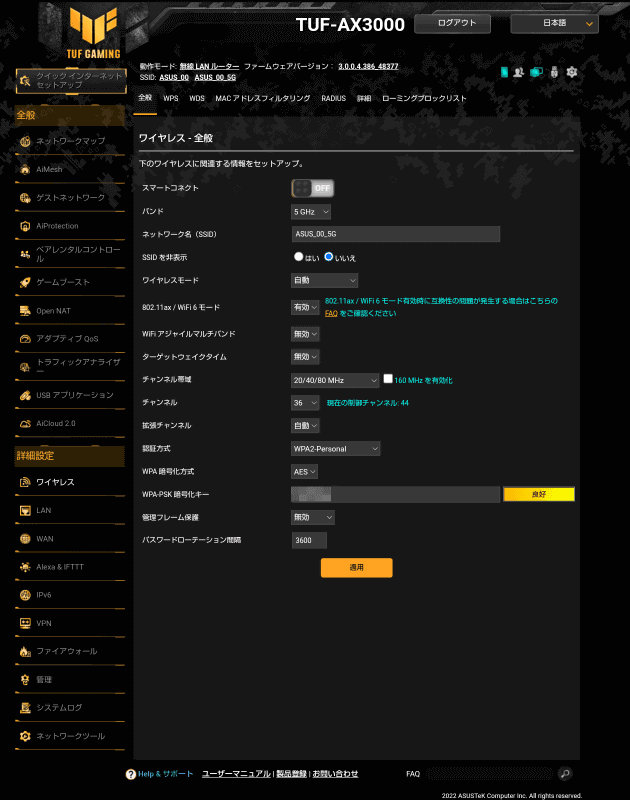Click the トラフィックアナライザー icon
The width and height of the screenshot is (630, 800).
click(25, 367)
